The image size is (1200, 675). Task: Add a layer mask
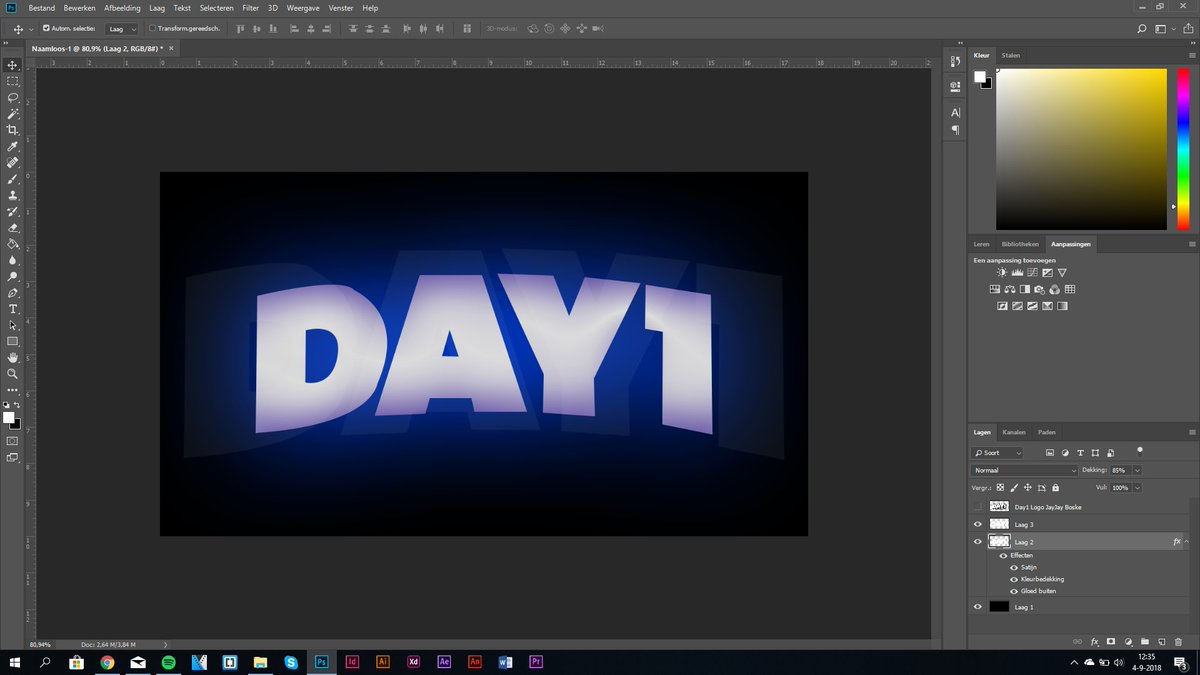1111,641
